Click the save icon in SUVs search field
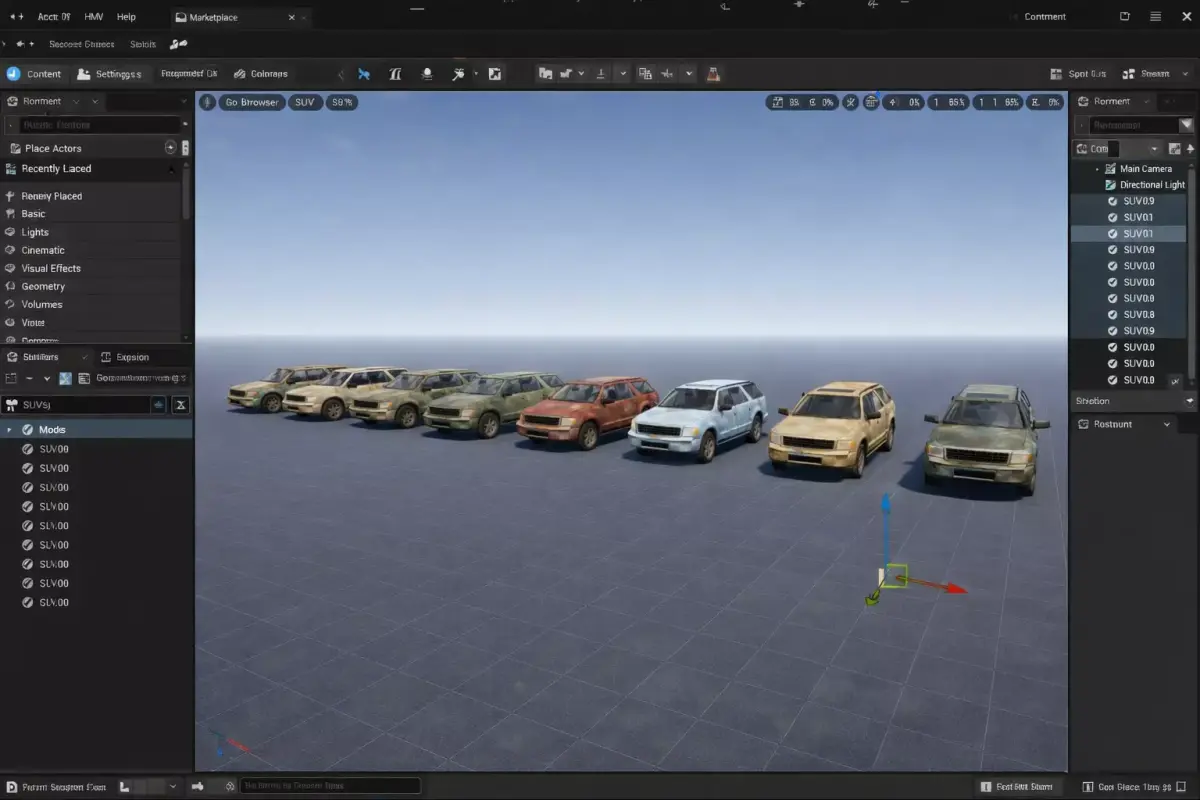The image size is (1200, 800). tap(158, 405)
